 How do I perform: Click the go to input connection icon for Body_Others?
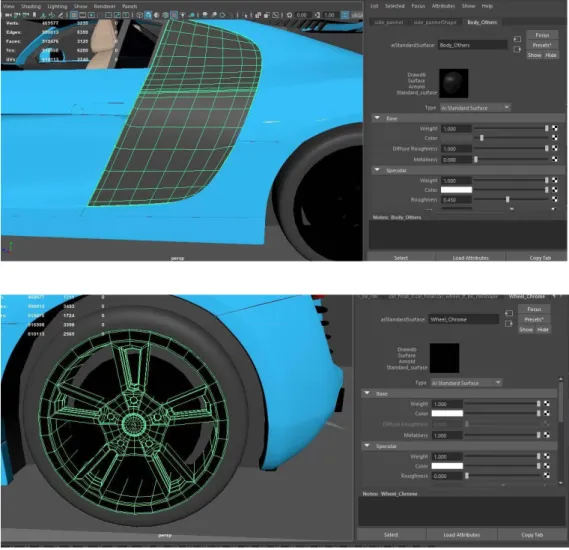pos(517,39)
